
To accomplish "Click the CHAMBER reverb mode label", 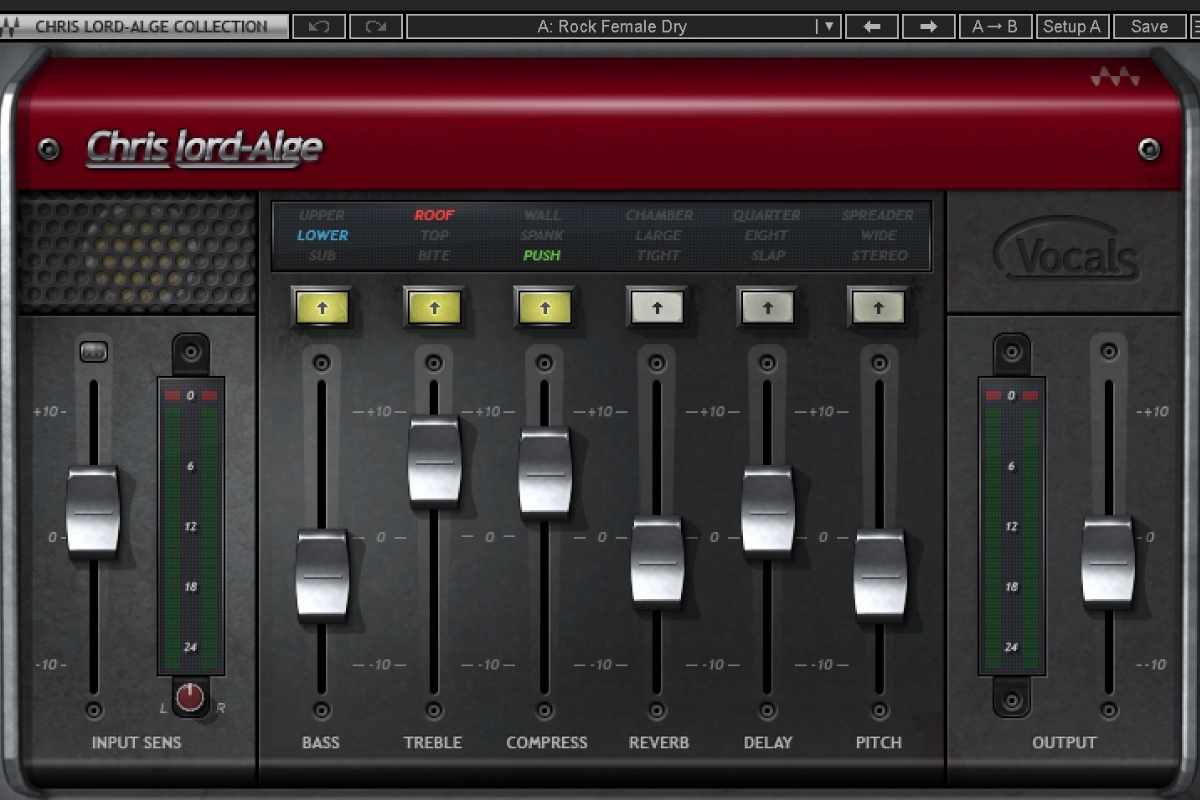I will tap(659, 215).
